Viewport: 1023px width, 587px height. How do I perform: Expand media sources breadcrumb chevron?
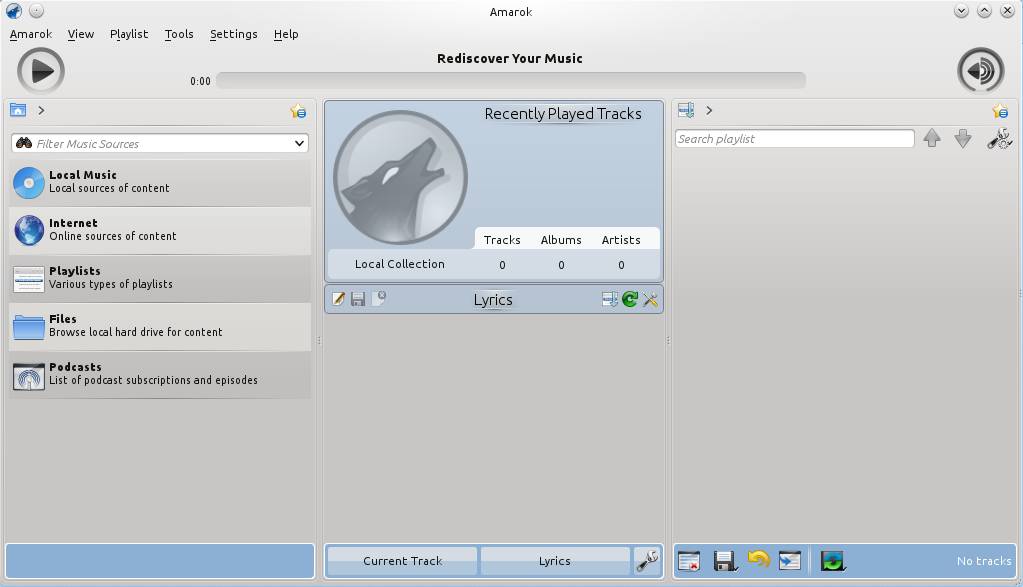[x=41, y=111]
